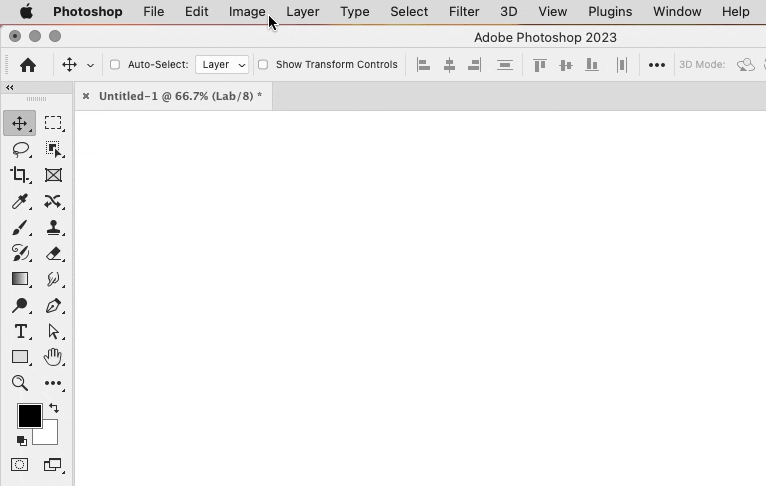The height and width of the screenshot is (486, 766).
Task: Select the Eraser tool
Action: pos(53,254)
